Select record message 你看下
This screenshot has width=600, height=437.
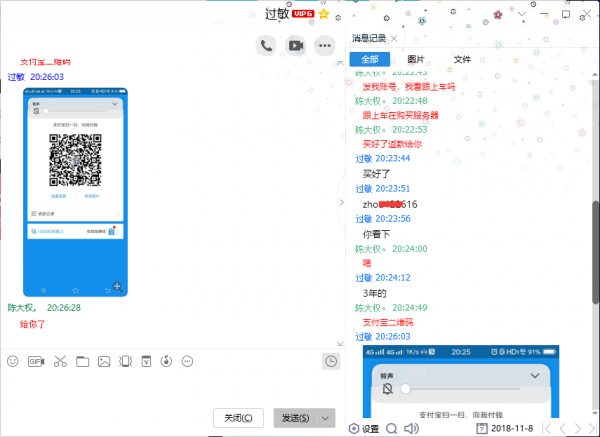coord(376,234)
